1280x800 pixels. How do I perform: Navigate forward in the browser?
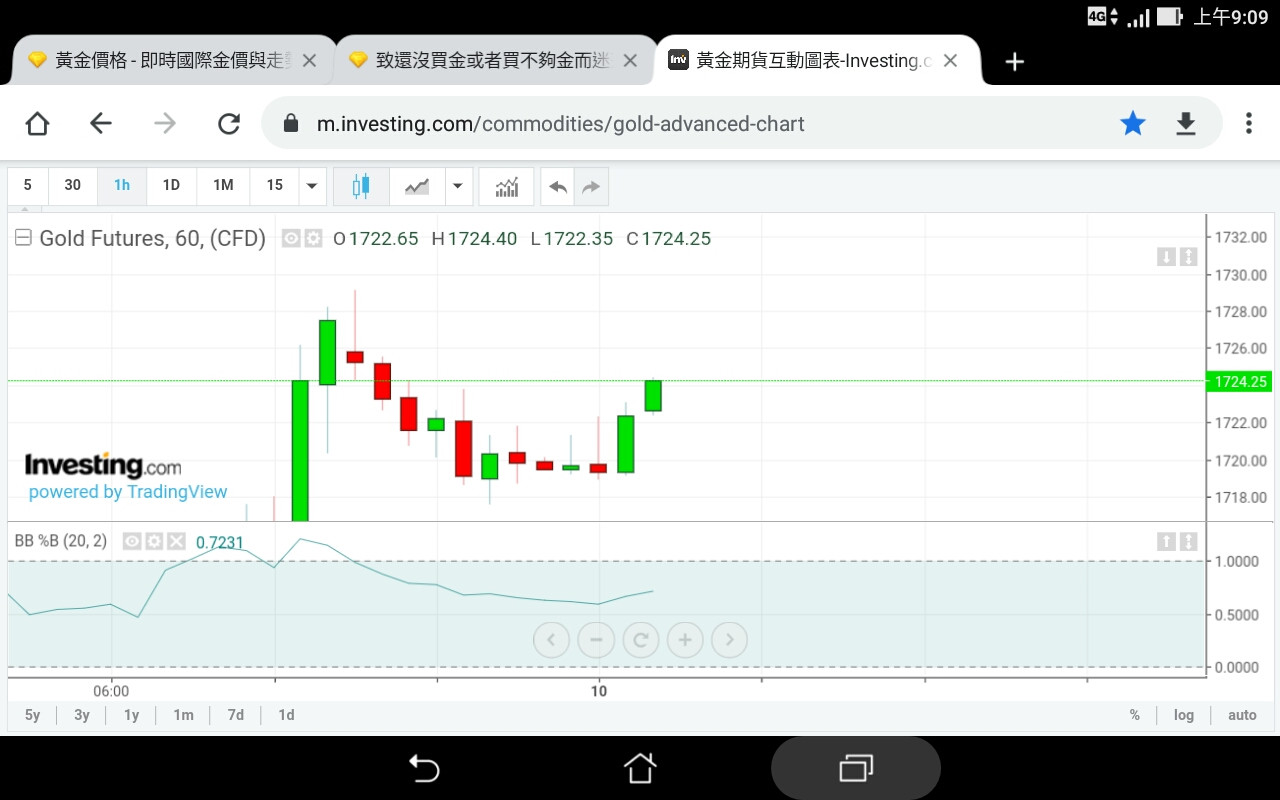(165, 123)
